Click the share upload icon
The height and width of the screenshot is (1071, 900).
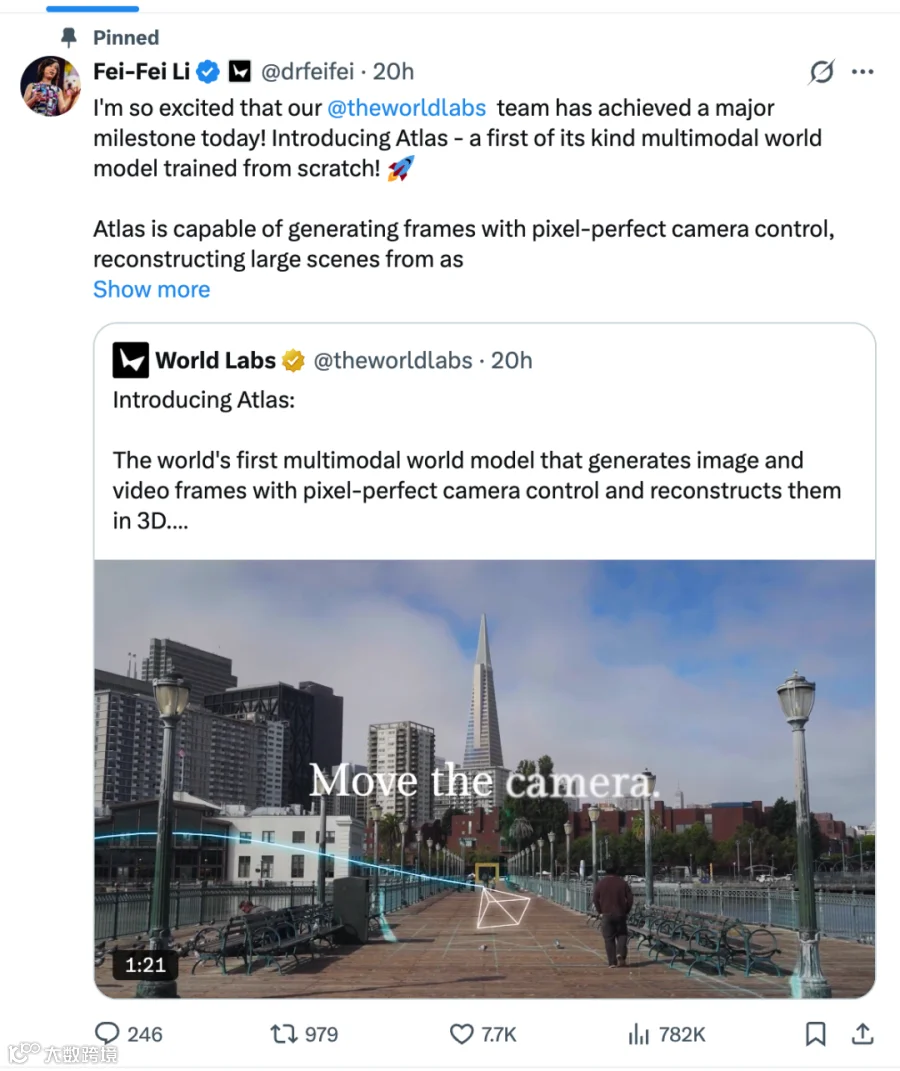pyautogui.click(x=862, y=1033)
